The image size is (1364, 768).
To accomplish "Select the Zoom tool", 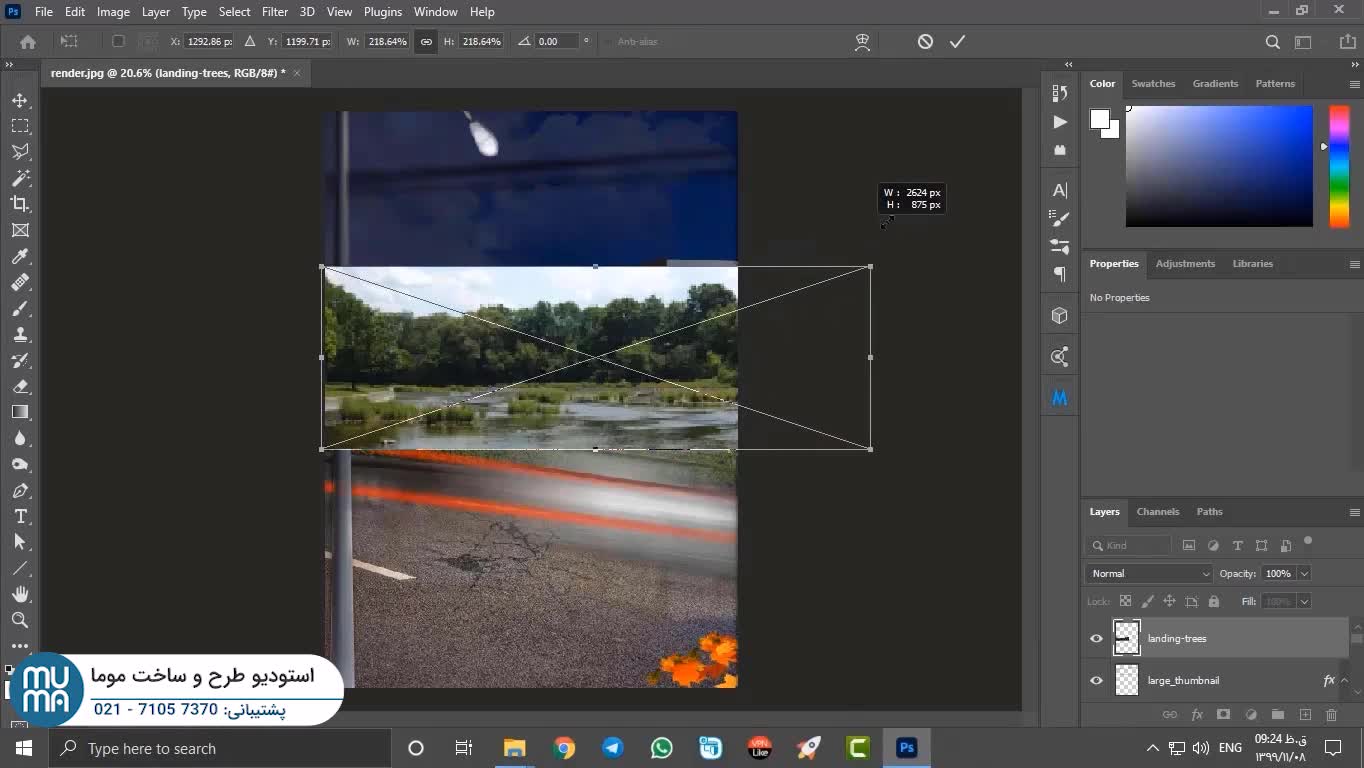I will pos(20,620).
